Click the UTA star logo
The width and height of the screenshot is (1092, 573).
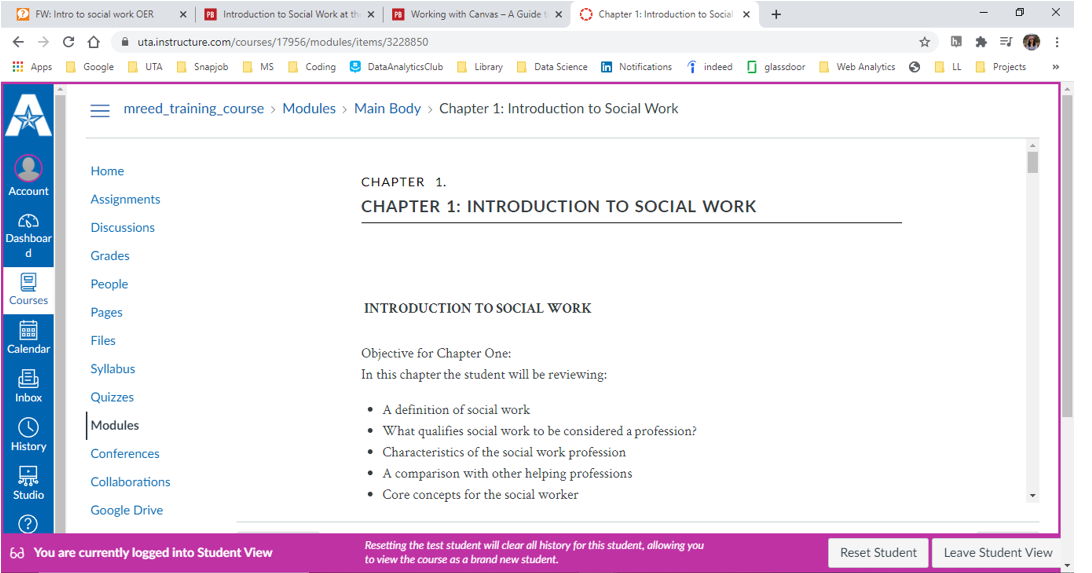29,115
